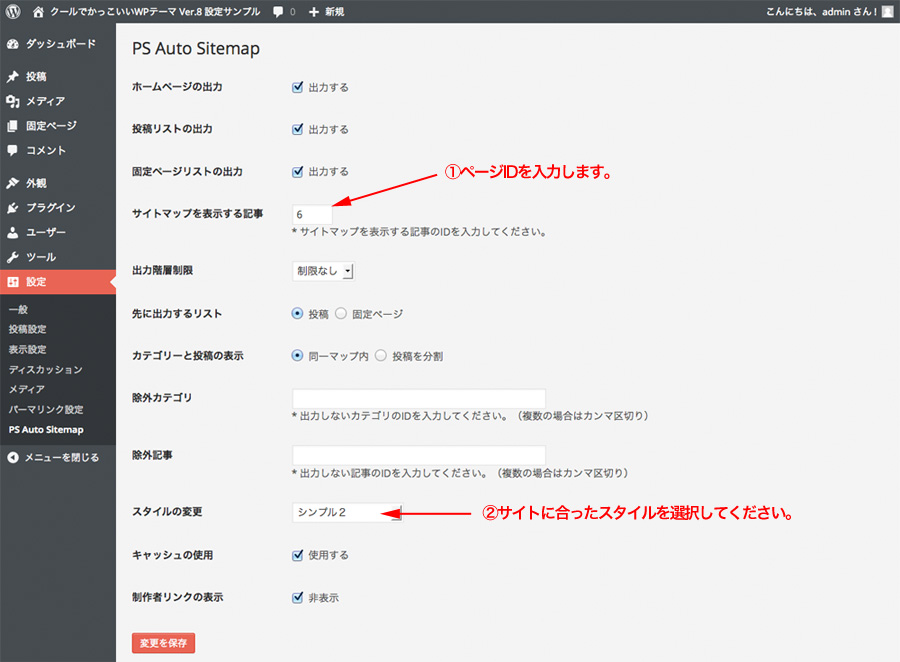Screen dimensions: 900x662
Task: Click the 外観 paintbrush icon
Action: point(13,183)
